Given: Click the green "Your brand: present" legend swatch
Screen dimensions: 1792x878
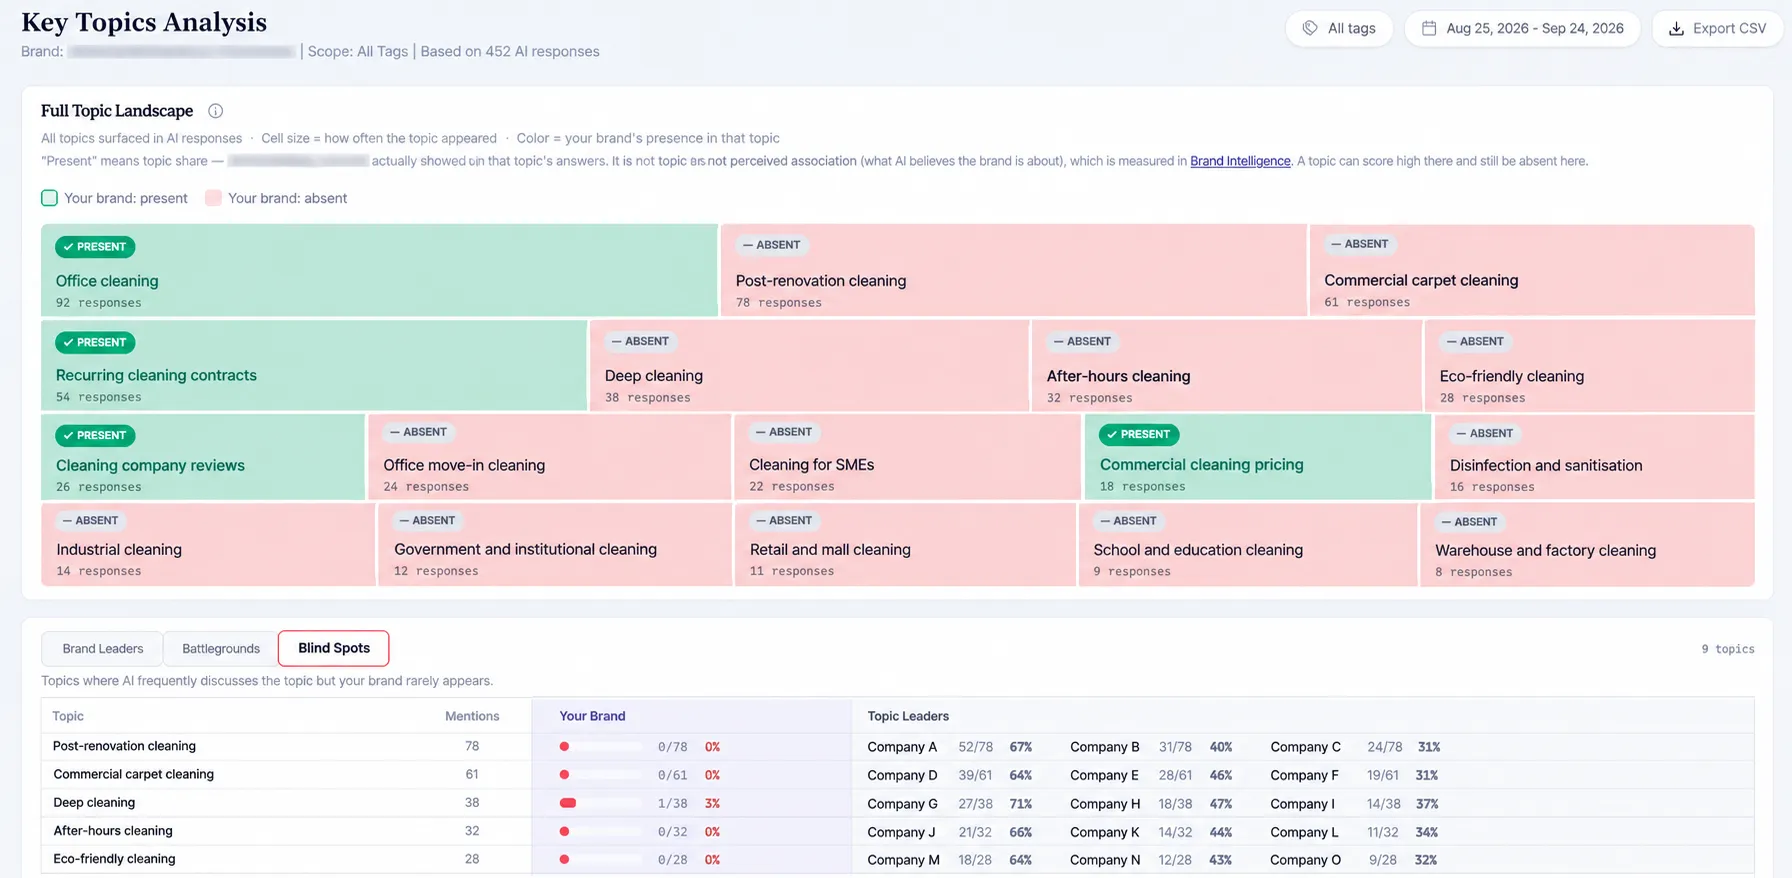Looking at the screenshot, I should (x=49, y=198).
